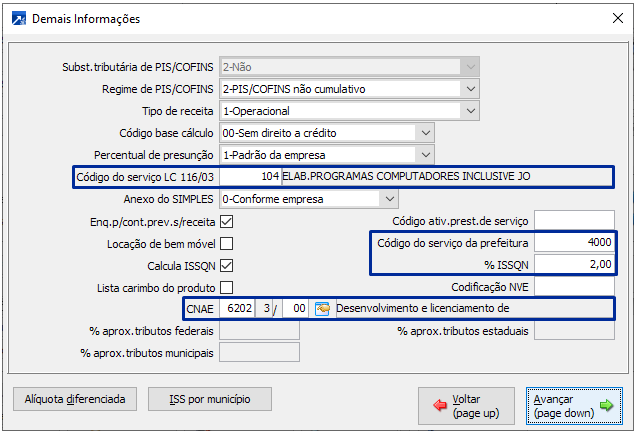Screen dimensions: 637x435
Task: Enable Locação de bem móvel checkbox
Action: [x=226, y=244]
